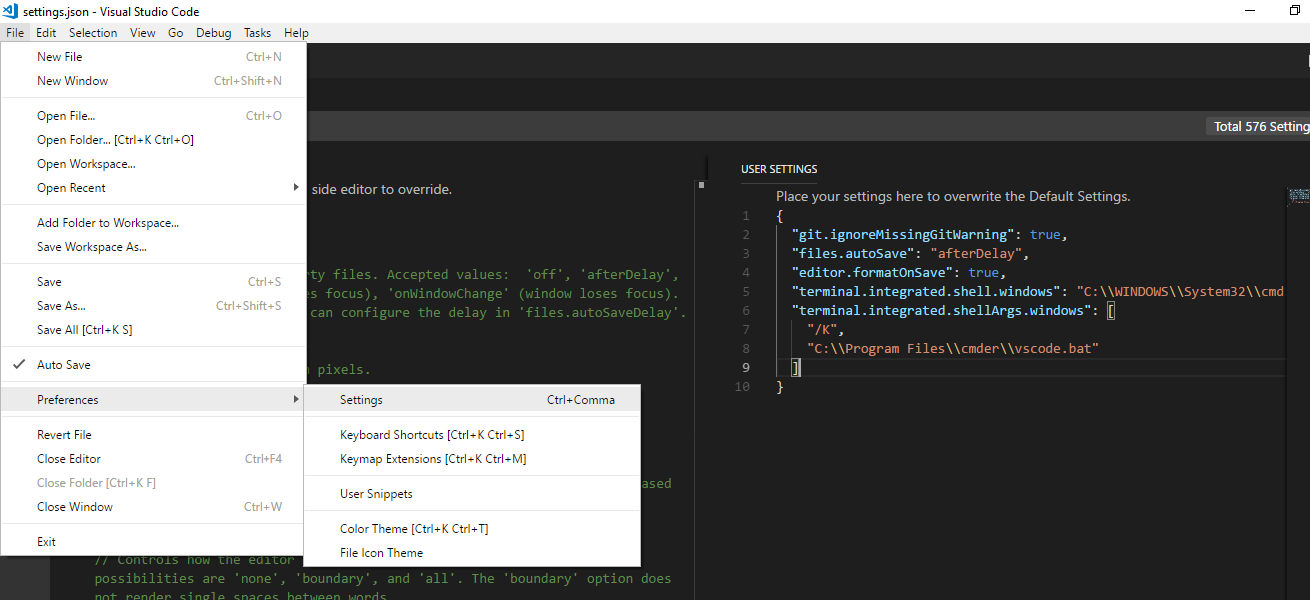Choose Save Workspace As... entry
This screenshot has width=1310, height=600.
pos(153,247)
